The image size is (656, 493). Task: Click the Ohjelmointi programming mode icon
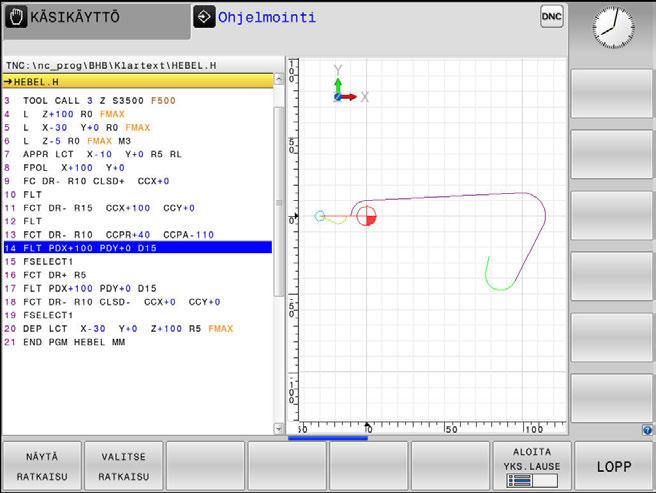[204, 17]
